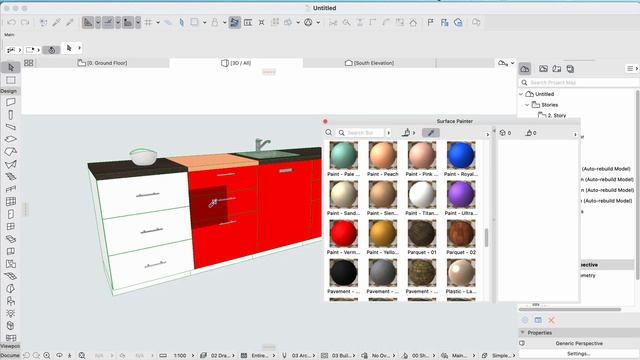This screenshot has width=640, height=360.
Task: Select the Shell tool
Action: click(x=11, y=164)
